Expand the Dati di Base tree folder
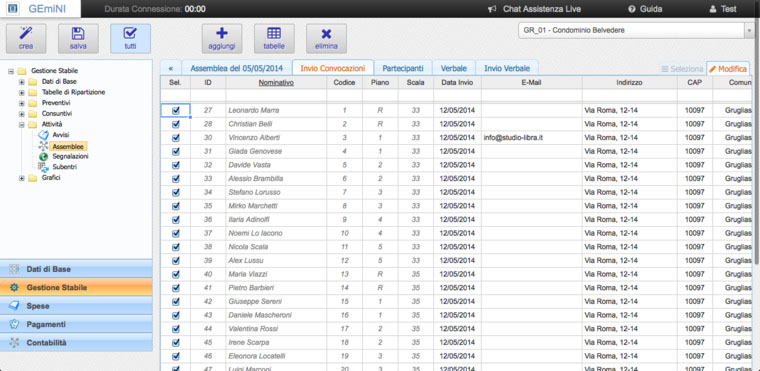 pos(21,81)
